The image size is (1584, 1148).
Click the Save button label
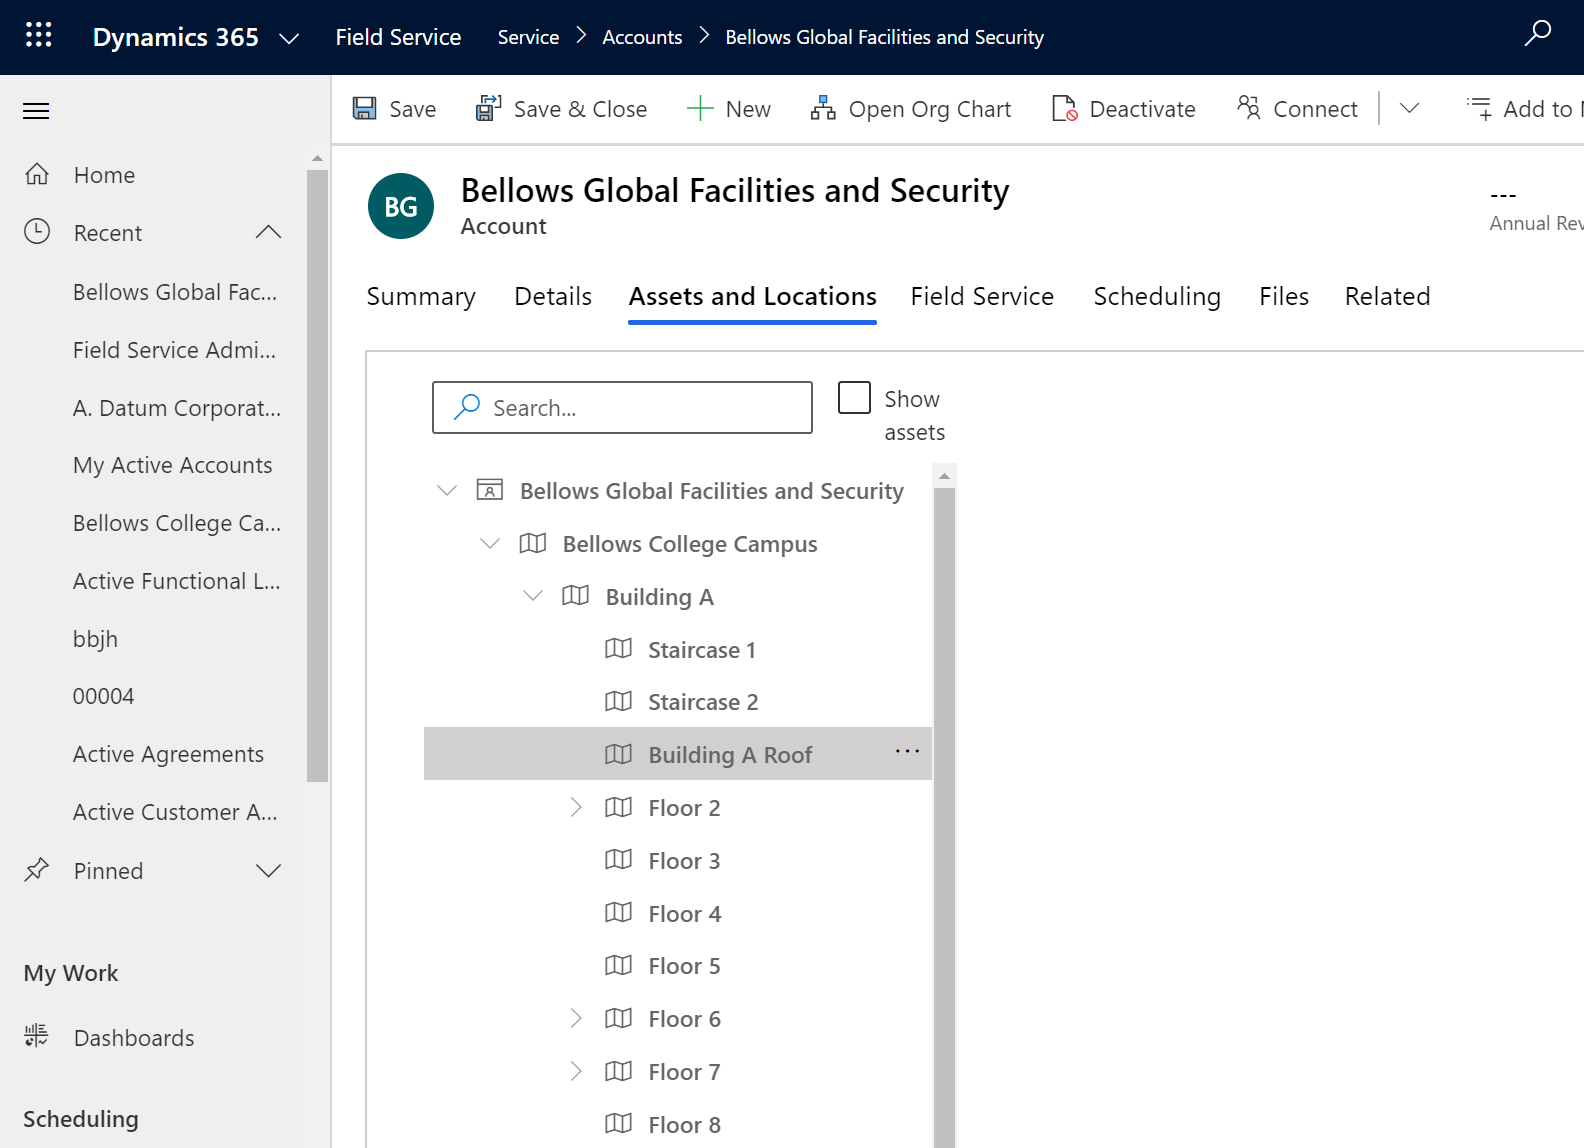pyautogui.click(x=413, y=109)
